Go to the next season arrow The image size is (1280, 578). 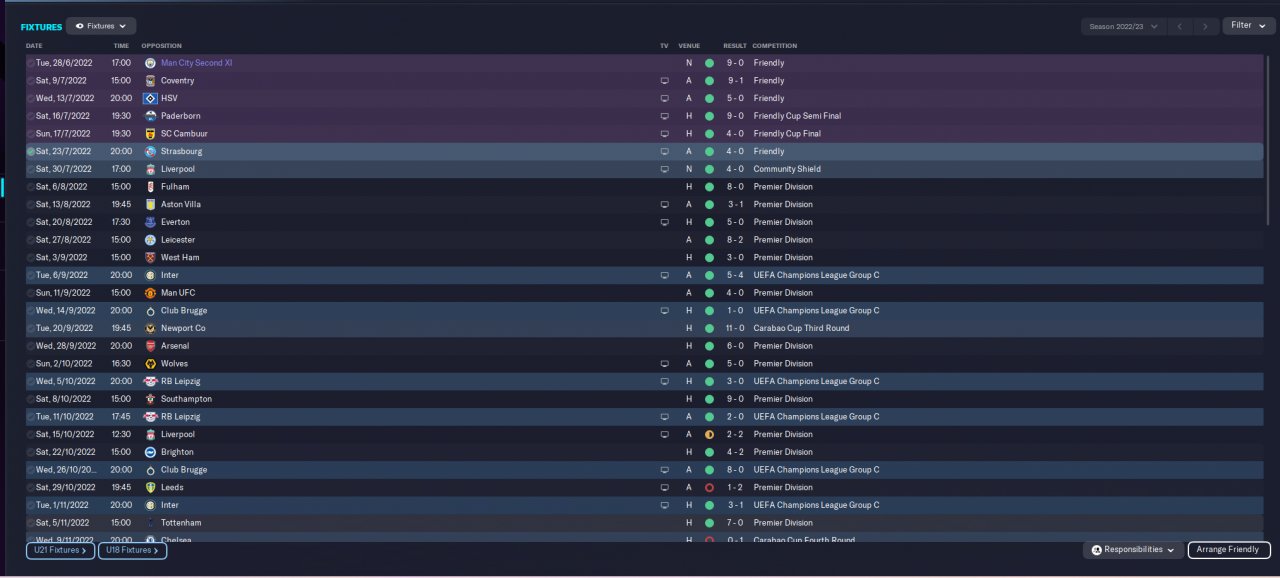(x=1206, y=26)
